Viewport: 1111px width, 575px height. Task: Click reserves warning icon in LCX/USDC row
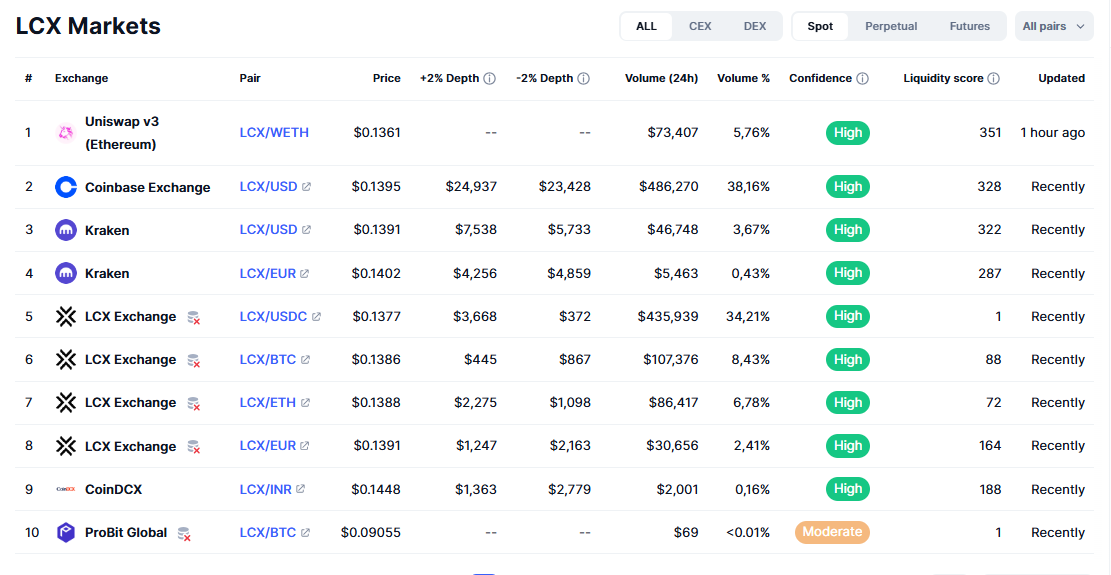[x=193, y=318]
